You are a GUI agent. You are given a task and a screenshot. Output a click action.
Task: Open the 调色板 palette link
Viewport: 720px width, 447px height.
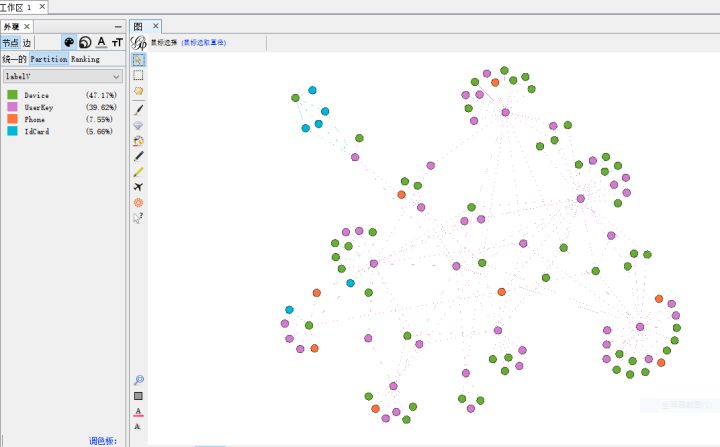(103, 441)
